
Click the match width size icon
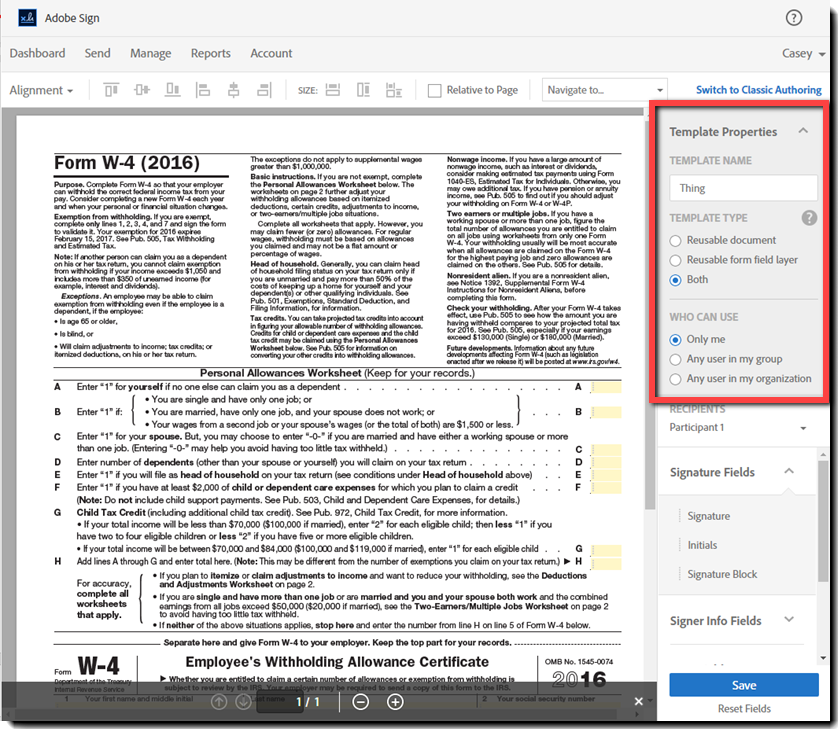[334, 90]
